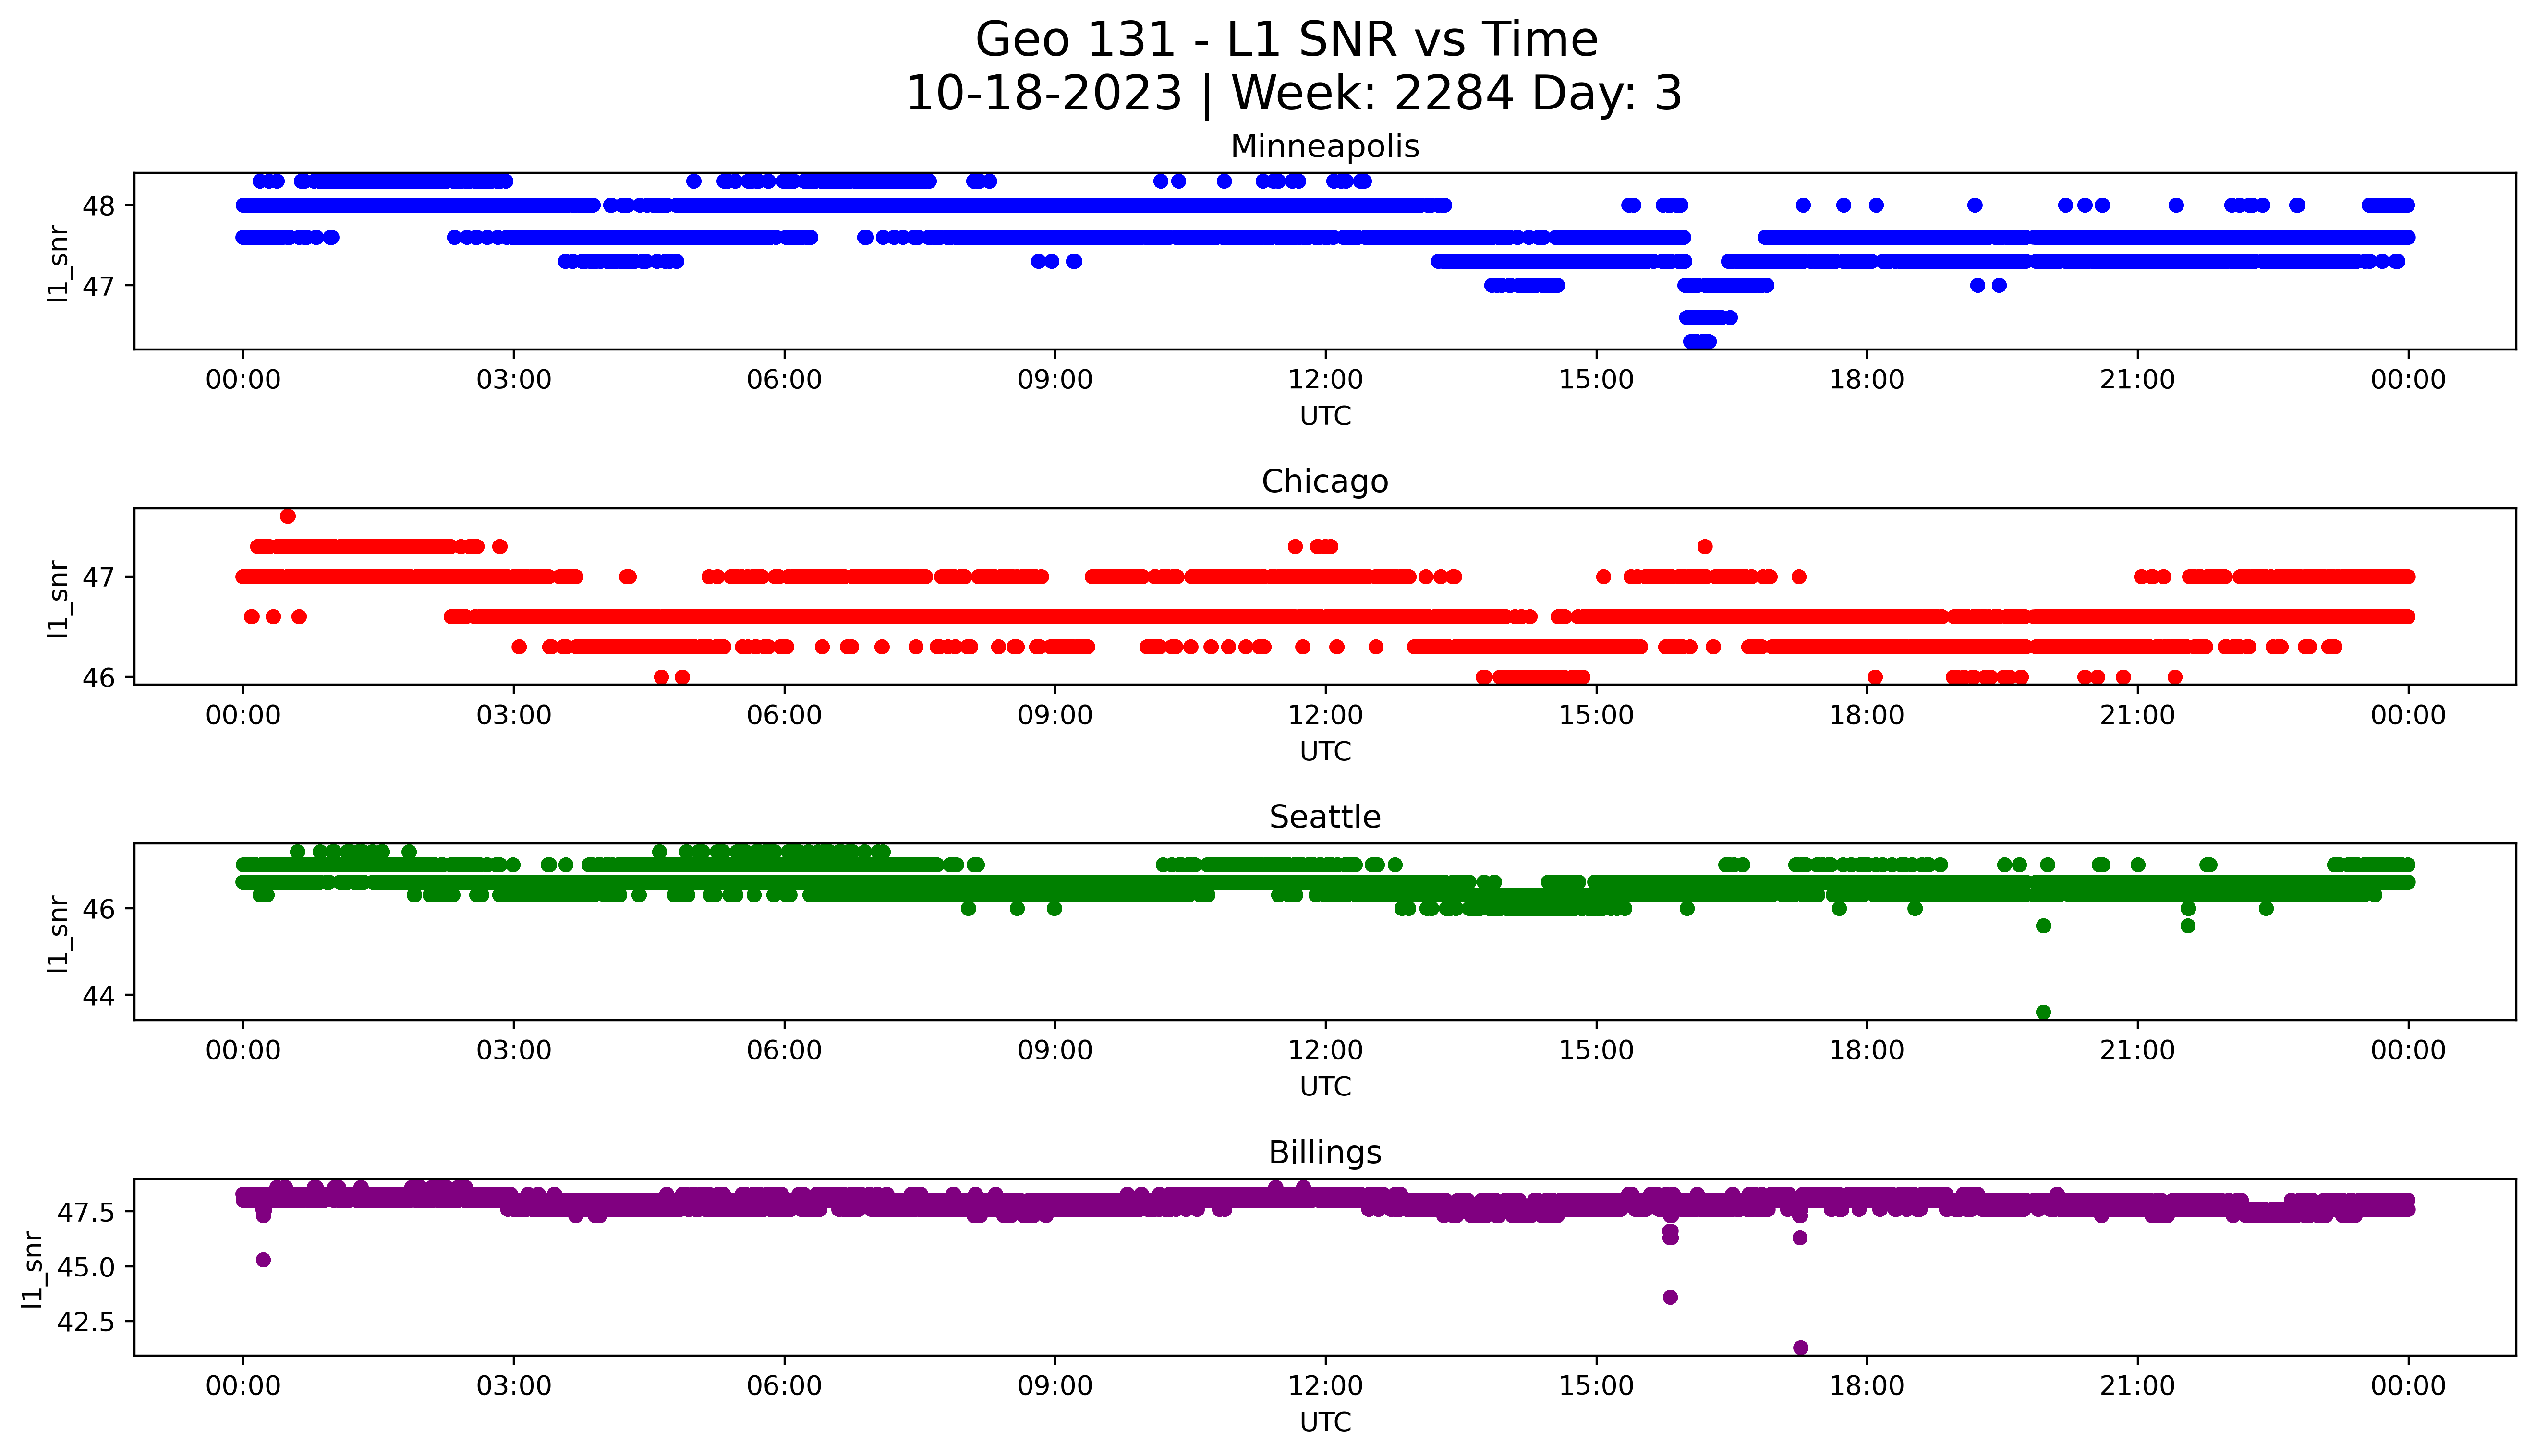Click the '03:00' tick under Billings plot

[x=514, y=1386]
